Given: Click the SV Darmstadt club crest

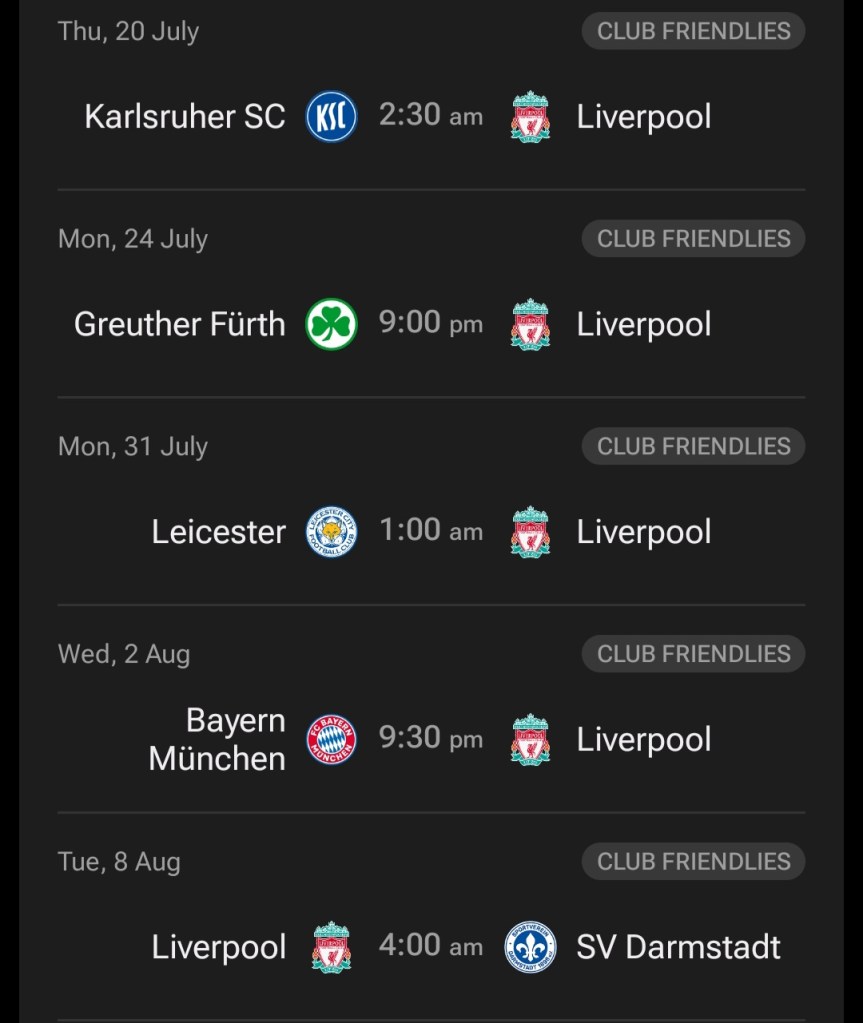Looking at the screenshot, I should tap(530, 947).
